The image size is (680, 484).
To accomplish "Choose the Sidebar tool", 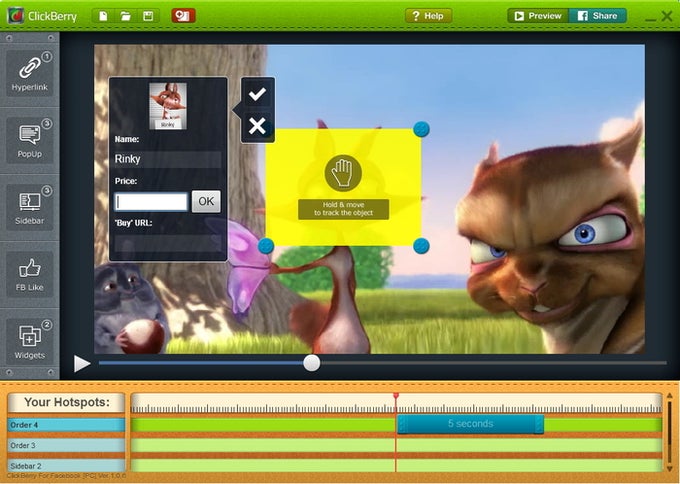I will pyautogui.click(x=29, y=207).
